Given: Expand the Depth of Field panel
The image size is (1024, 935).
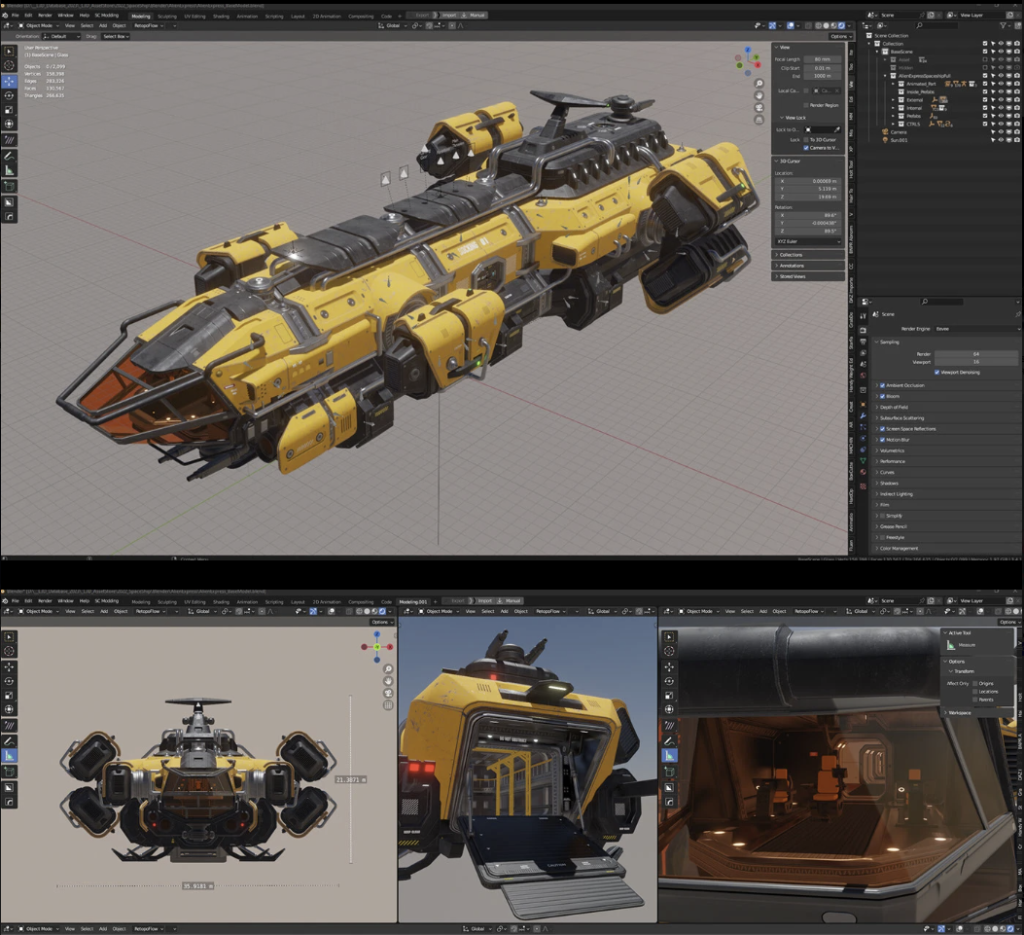Looking at the screenshot, I should click(948, 407).
